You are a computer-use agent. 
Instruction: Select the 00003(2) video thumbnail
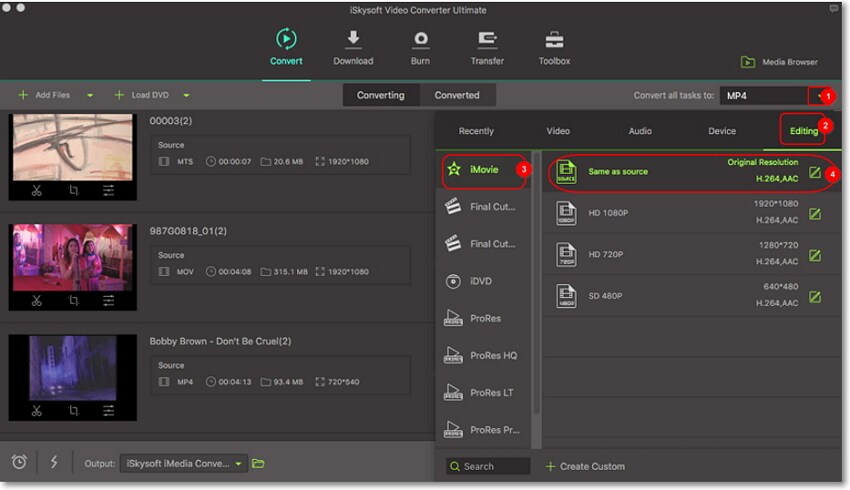coord(73,147)
